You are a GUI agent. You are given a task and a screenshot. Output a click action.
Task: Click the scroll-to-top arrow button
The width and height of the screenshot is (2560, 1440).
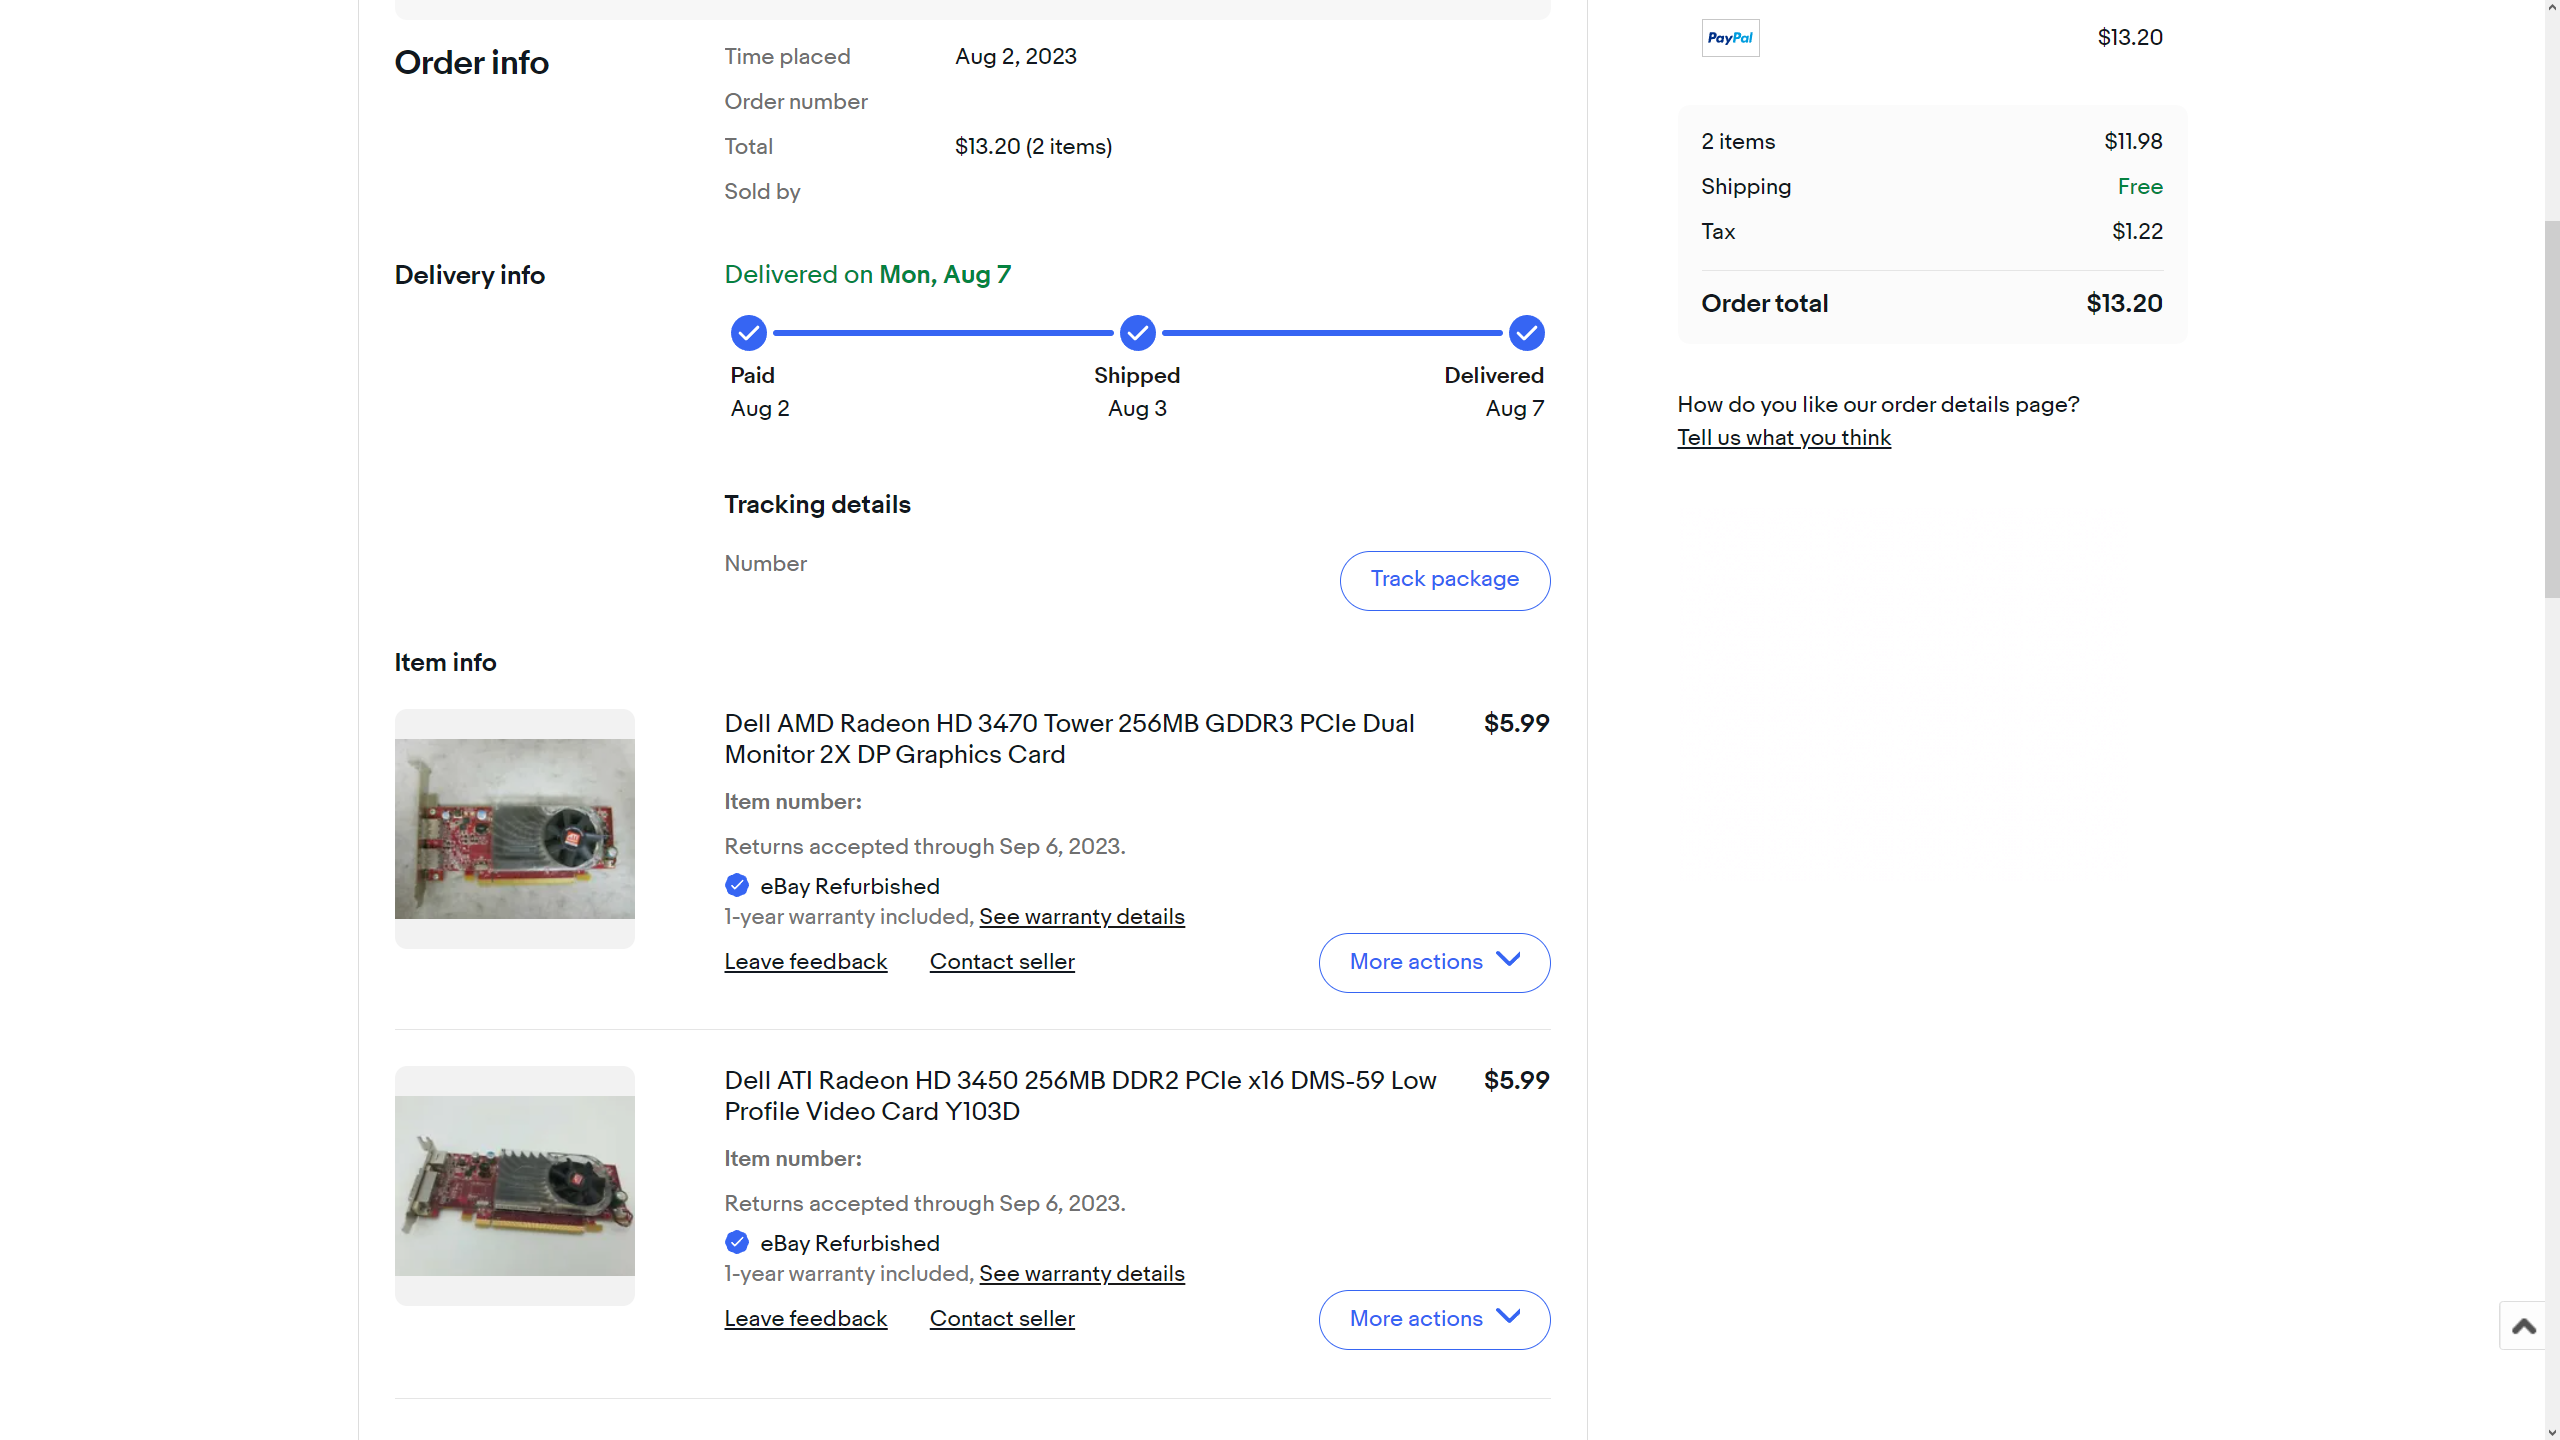point(2523,1326)
